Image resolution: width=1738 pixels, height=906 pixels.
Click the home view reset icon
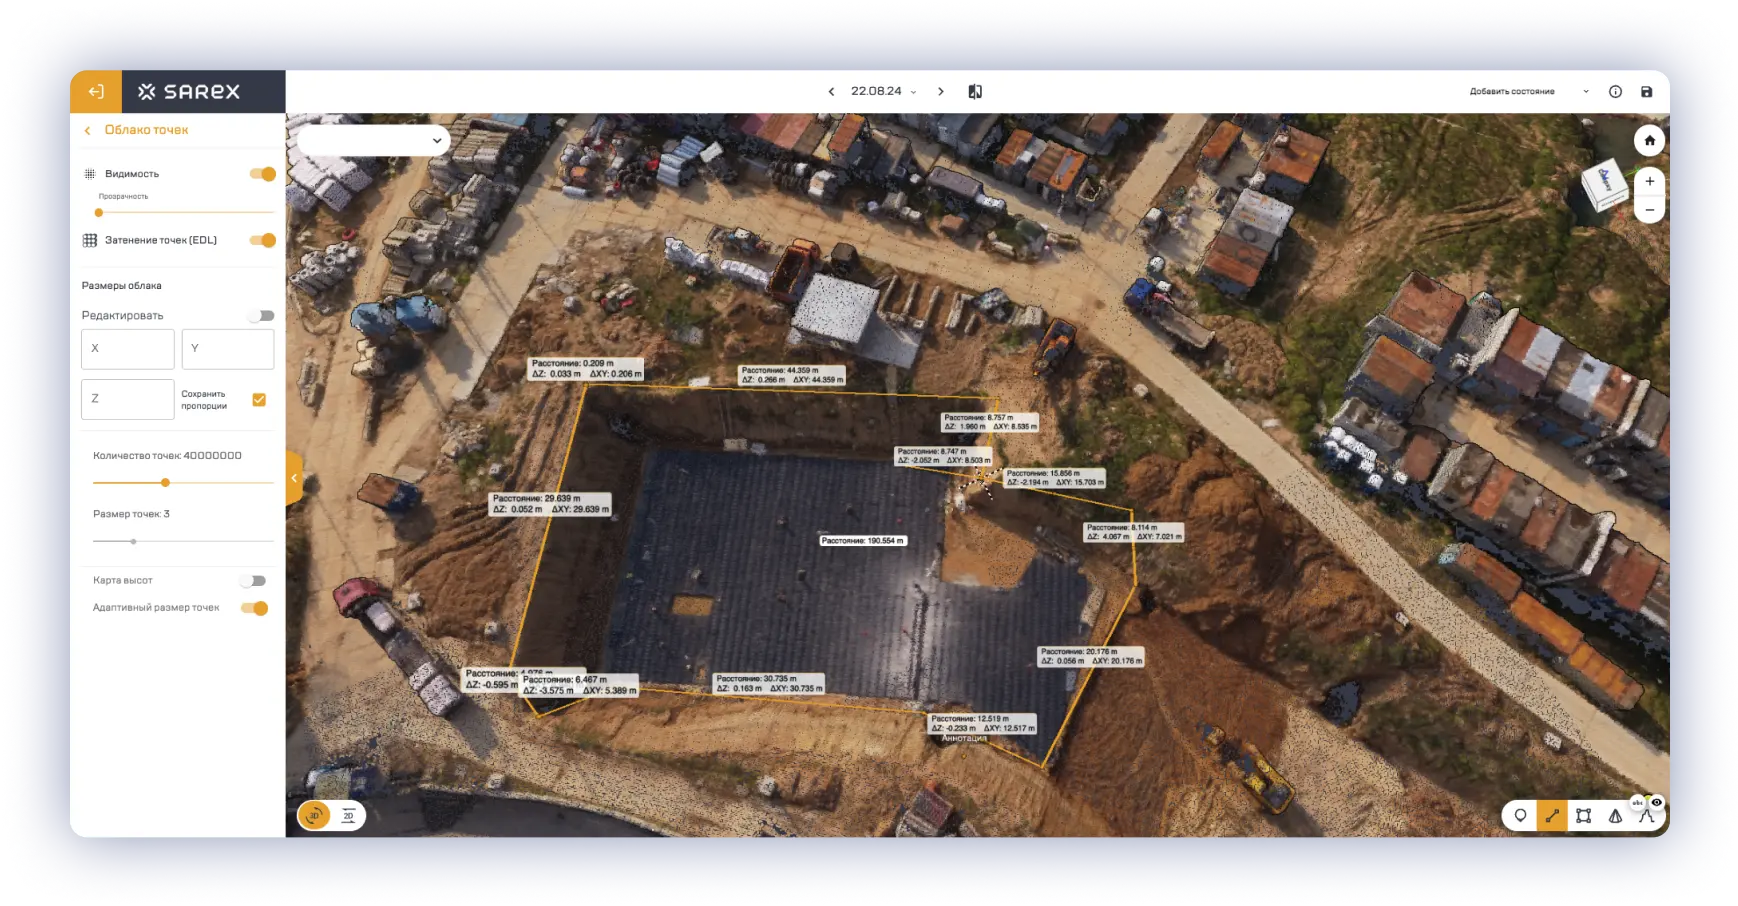(x=1649, y=141)
